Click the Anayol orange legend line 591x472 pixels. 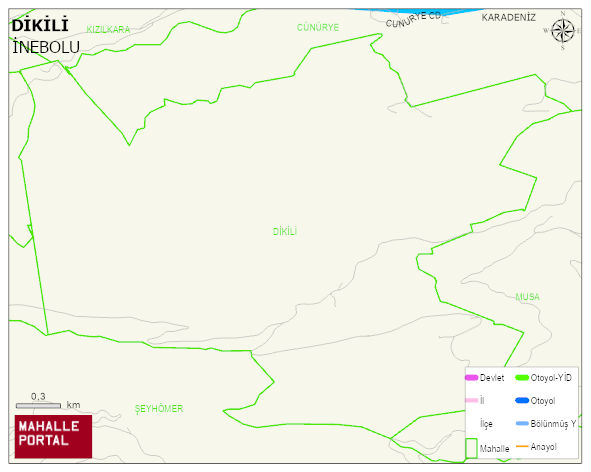click(x=522, y=447)
